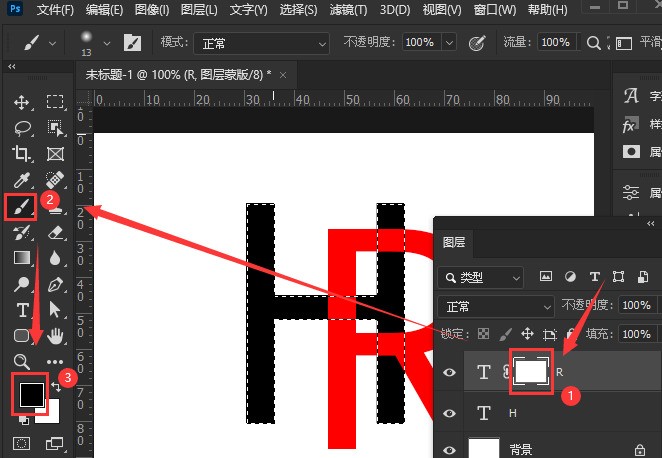This screenshot has height=458, width=662.
Task: Select the Lasso tool
Action: click(22, 128)
